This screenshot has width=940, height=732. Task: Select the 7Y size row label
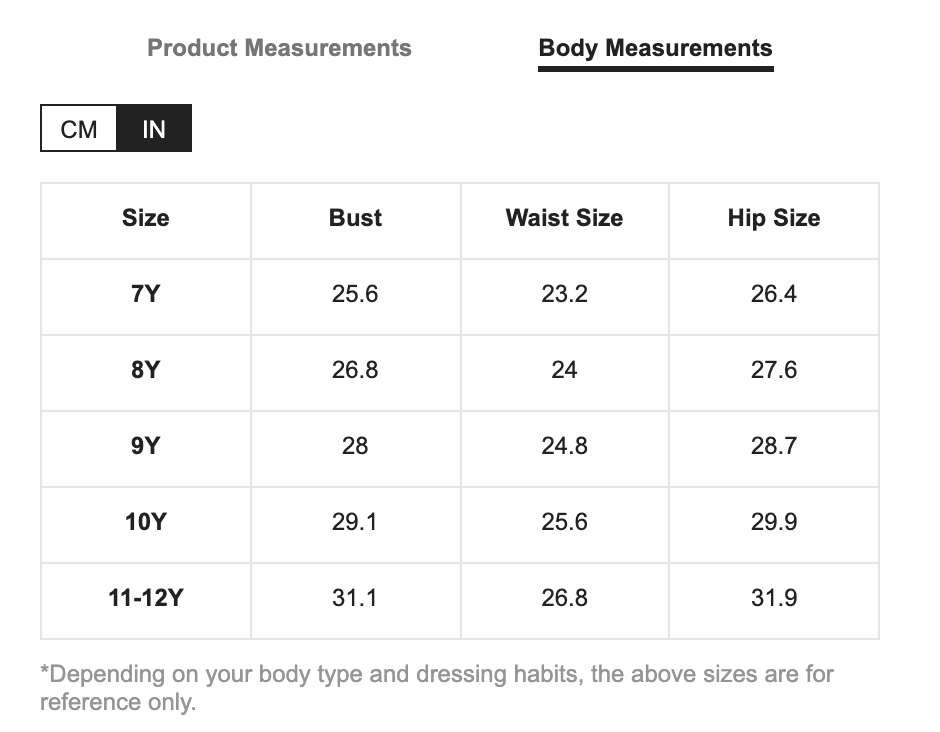[x=146, y=294]
